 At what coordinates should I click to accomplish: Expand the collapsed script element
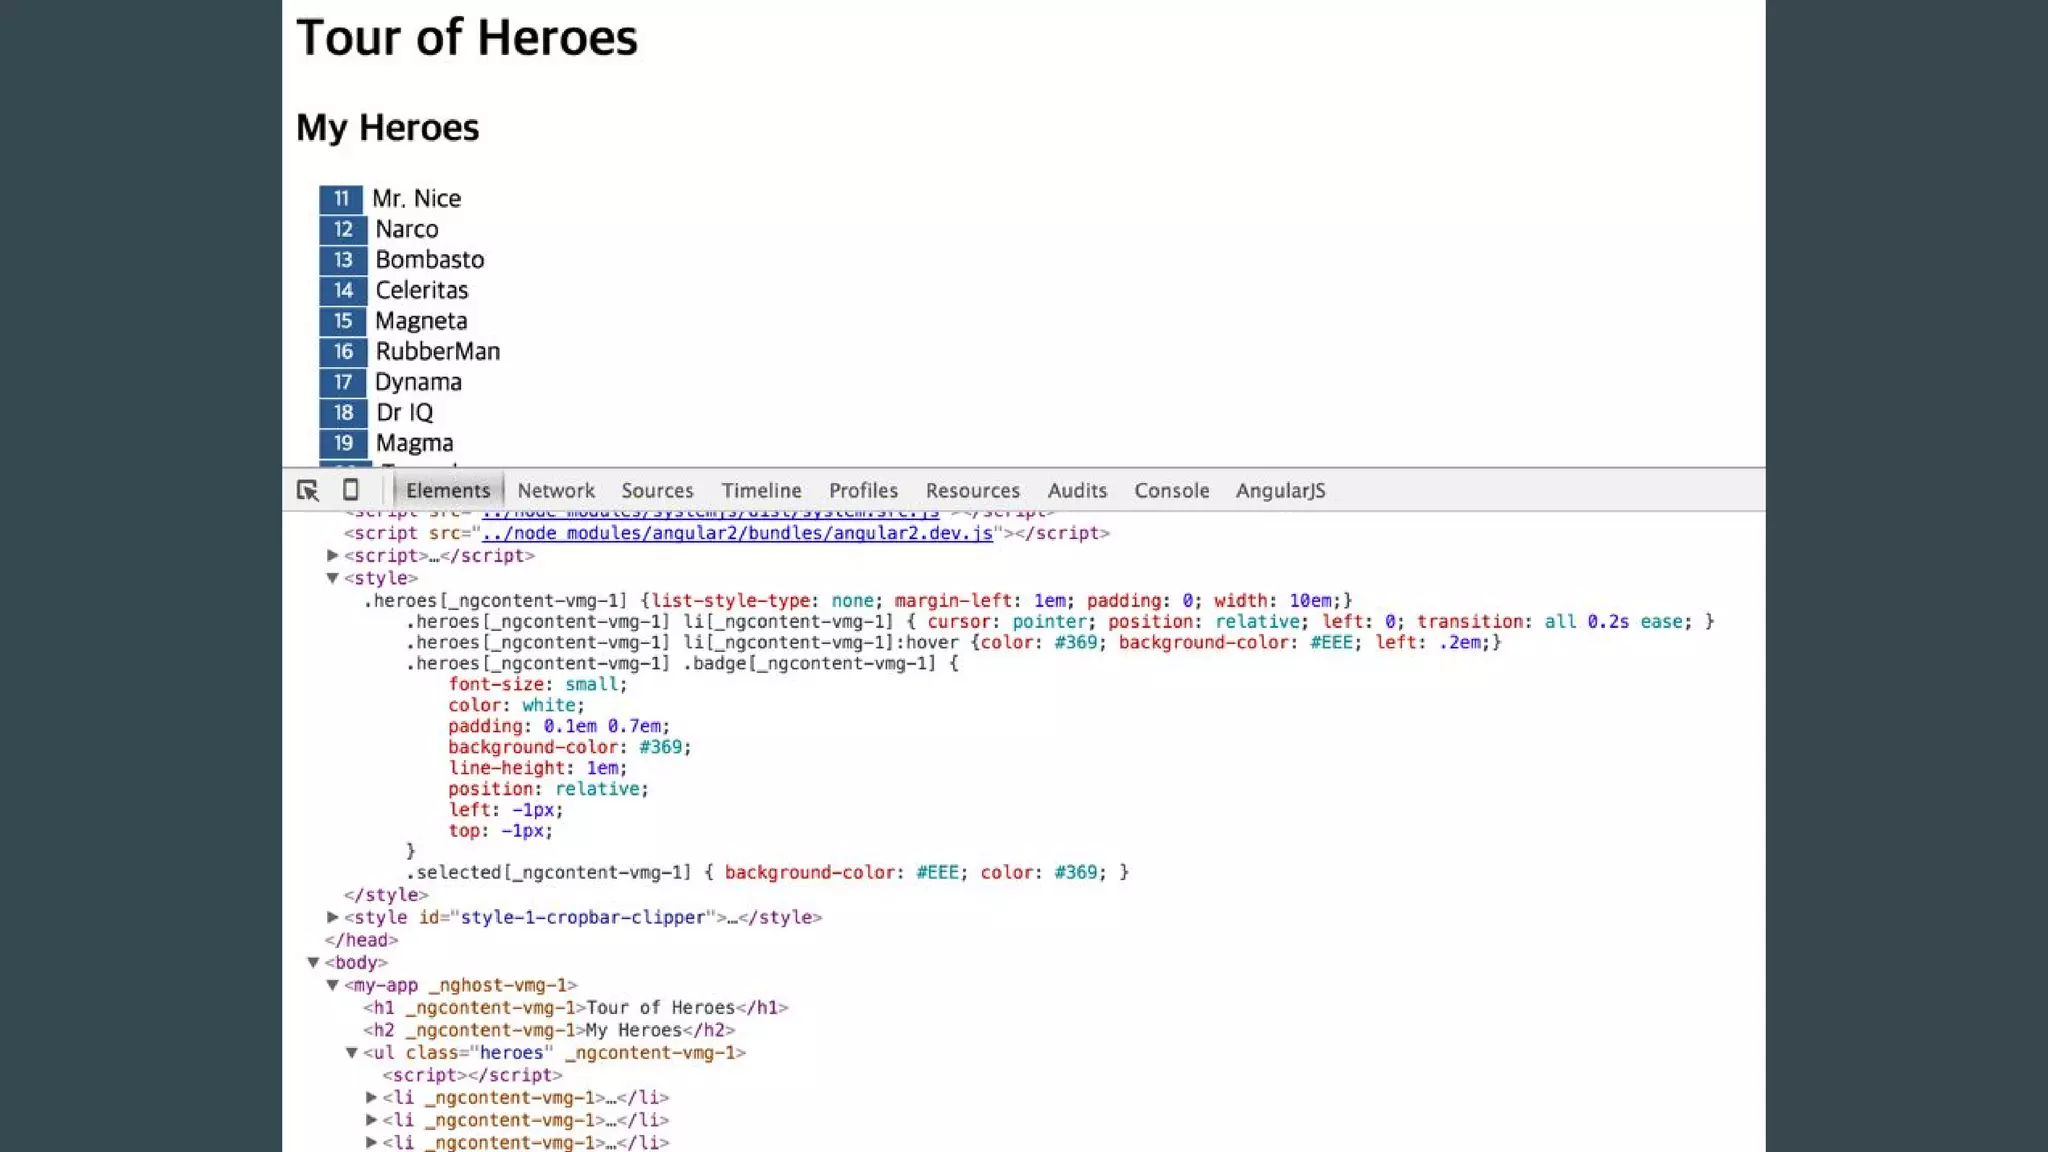click(333, 556)
